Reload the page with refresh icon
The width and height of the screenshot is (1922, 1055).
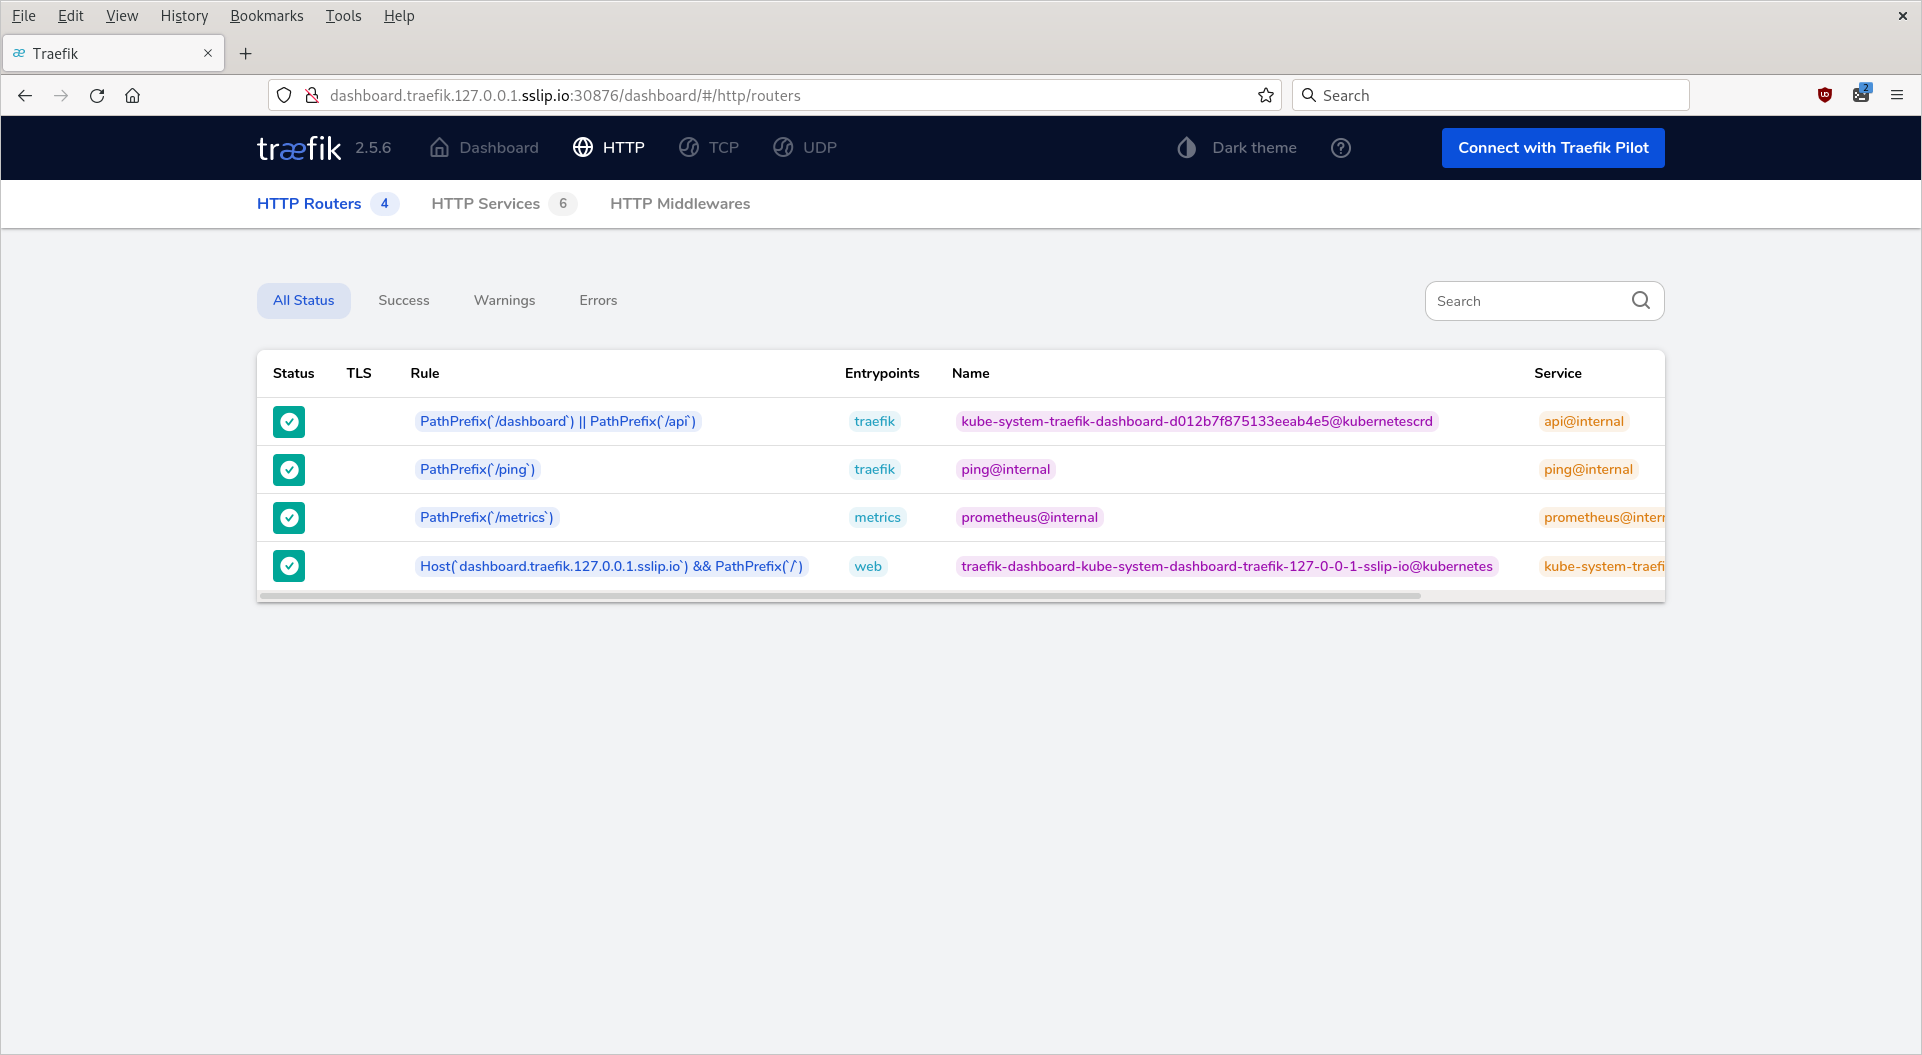(x=97, y=96)
